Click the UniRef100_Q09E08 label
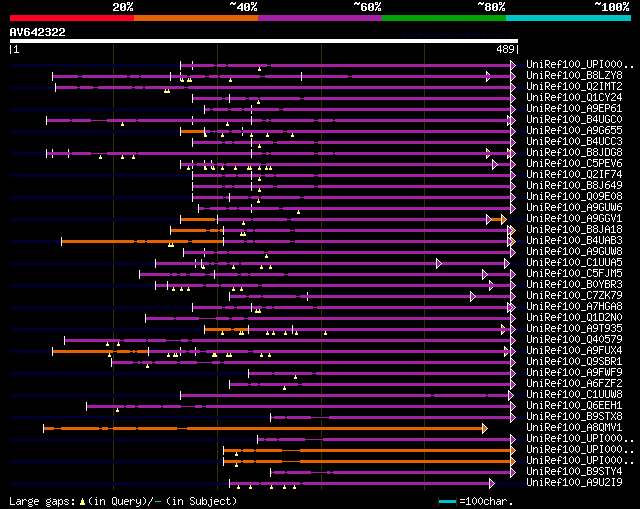The width and height of the screenshot is (640, 509). [574, 197]
